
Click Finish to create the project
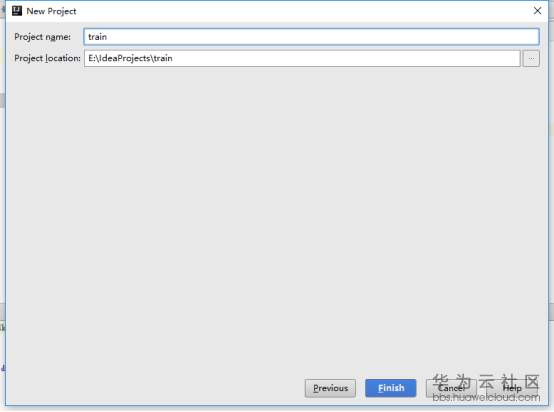coord(391,388)
